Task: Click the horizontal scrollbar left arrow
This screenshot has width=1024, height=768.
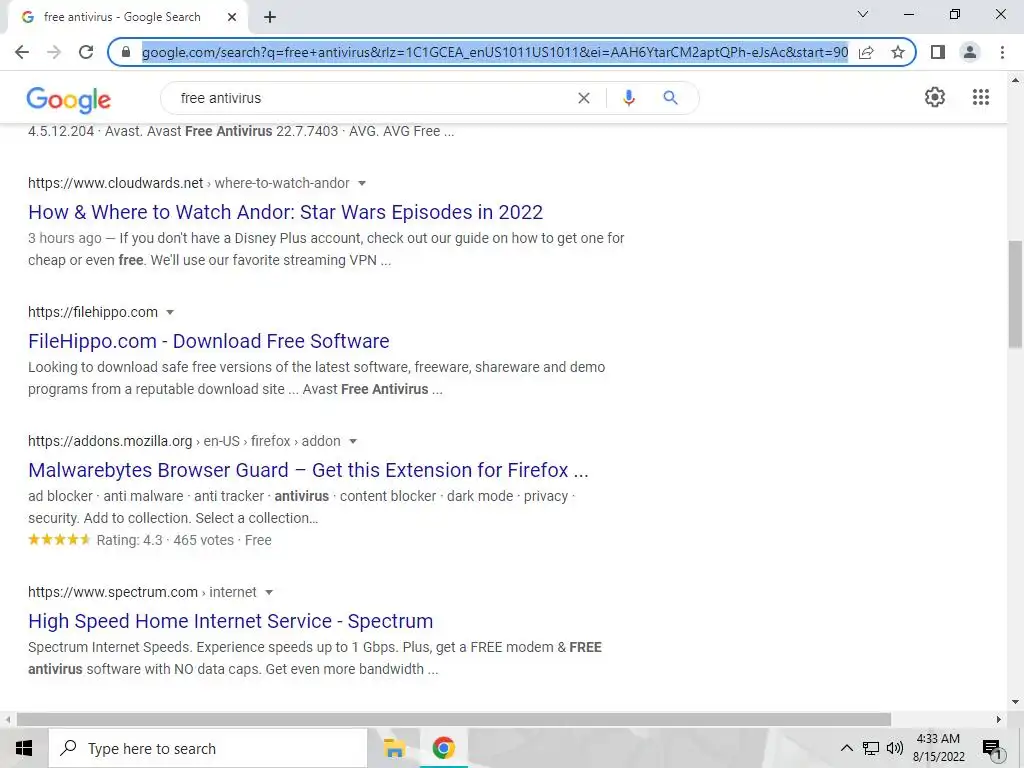Action: click(7, 719)
